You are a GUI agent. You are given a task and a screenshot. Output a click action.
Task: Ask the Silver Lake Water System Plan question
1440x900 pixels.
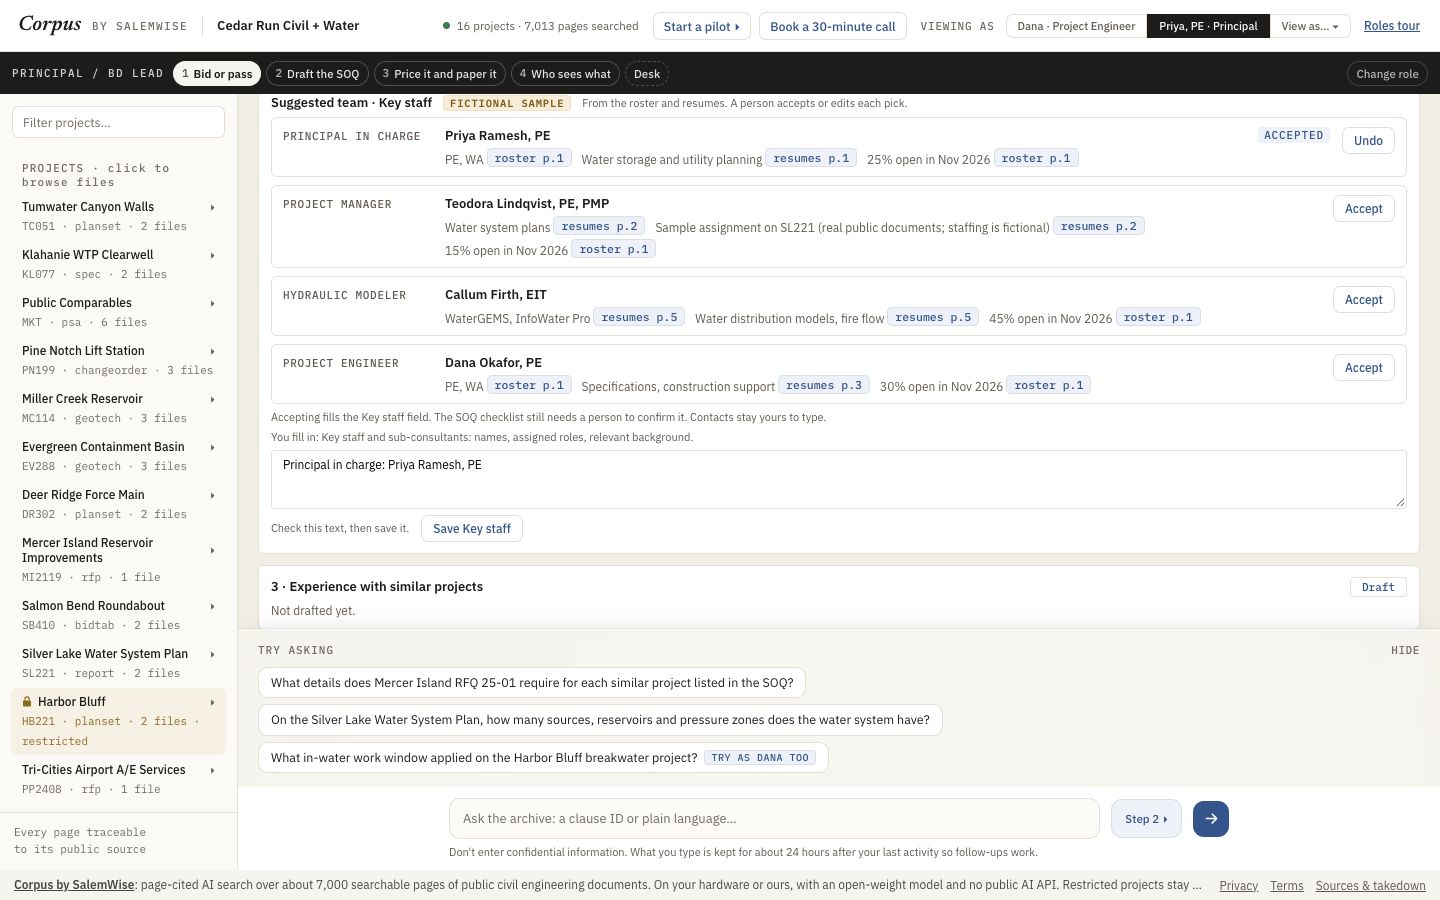coord(600,720)
